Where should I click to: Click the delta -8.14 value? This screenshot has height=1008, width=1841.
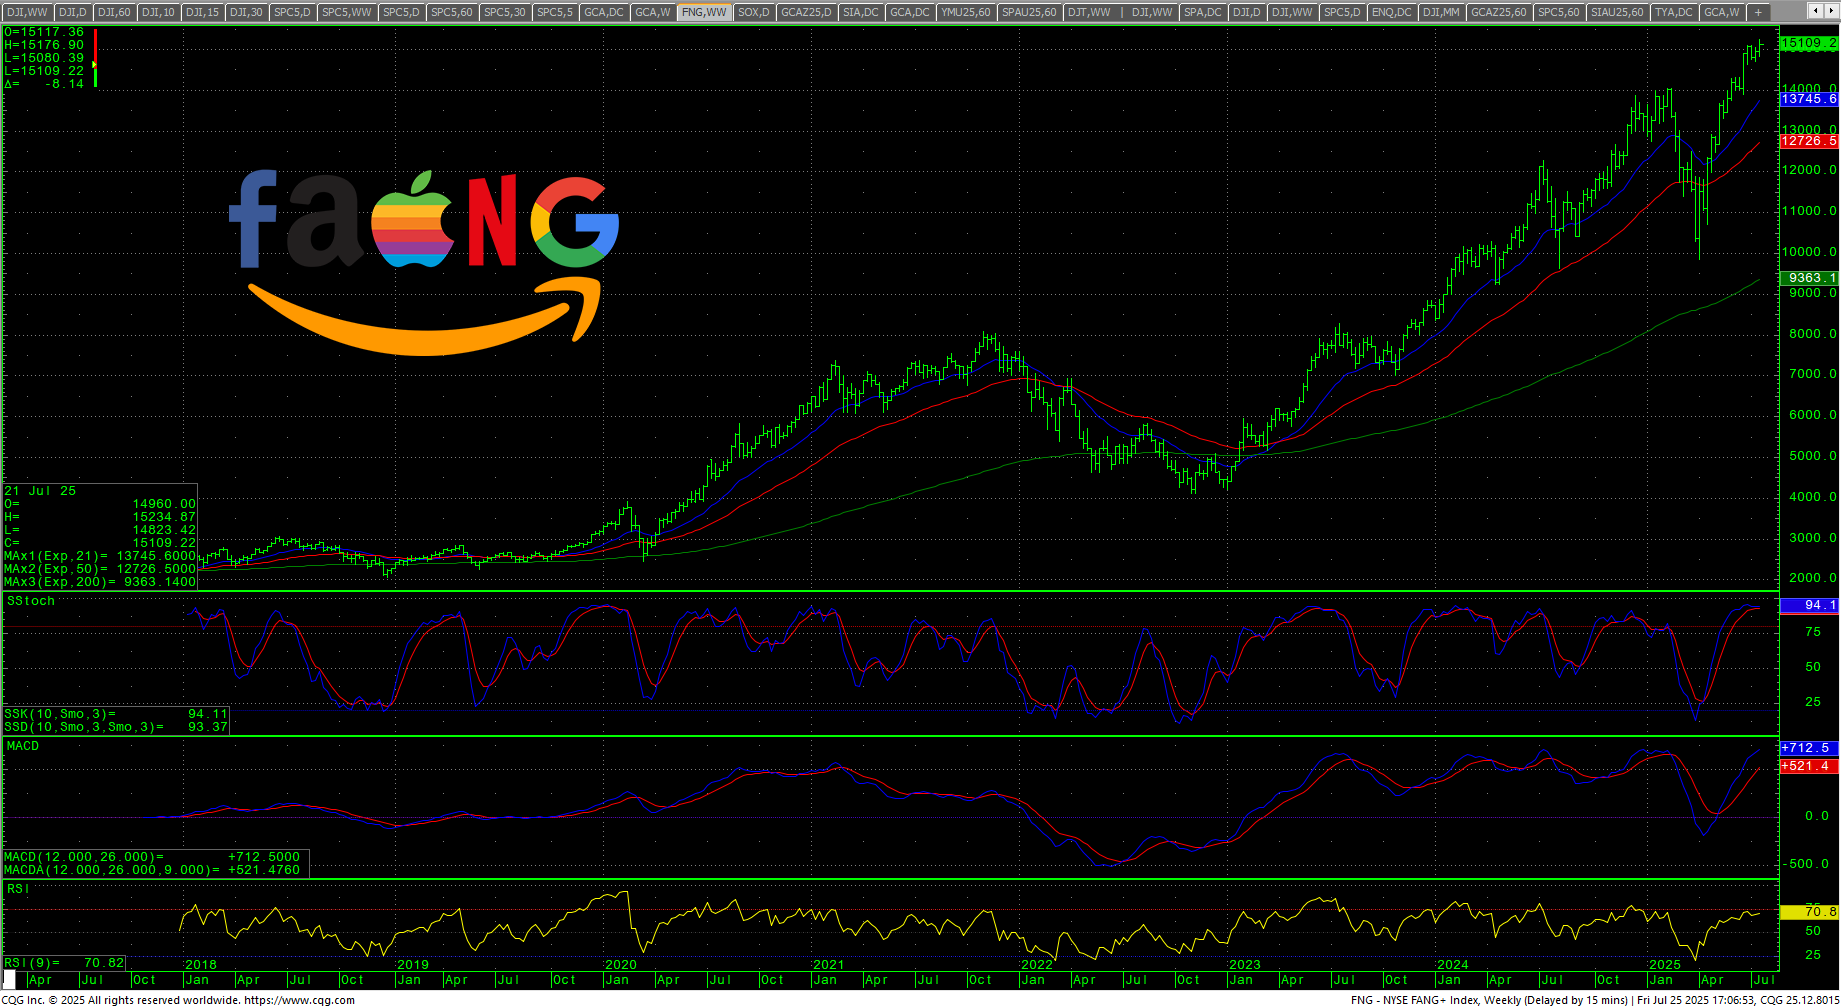click(x=44, y=84)
